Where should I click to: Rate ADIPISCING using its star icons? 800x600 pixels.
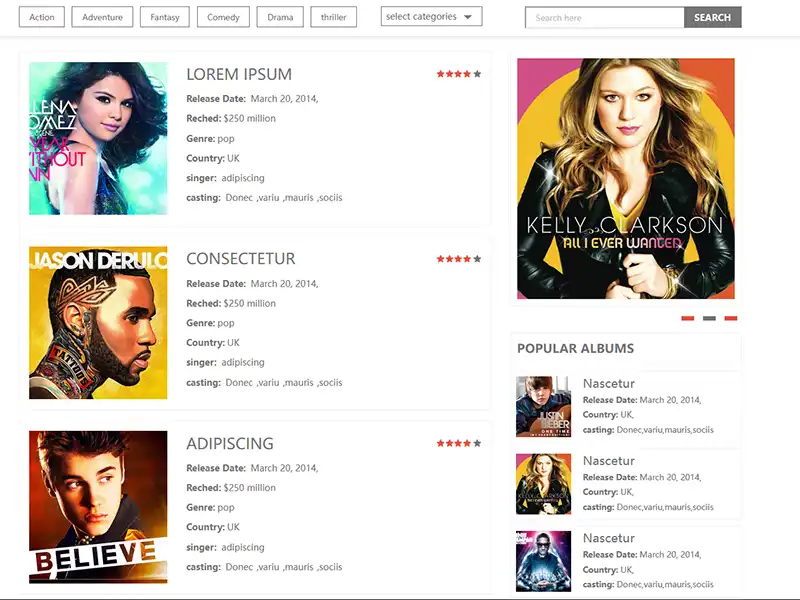458,443
